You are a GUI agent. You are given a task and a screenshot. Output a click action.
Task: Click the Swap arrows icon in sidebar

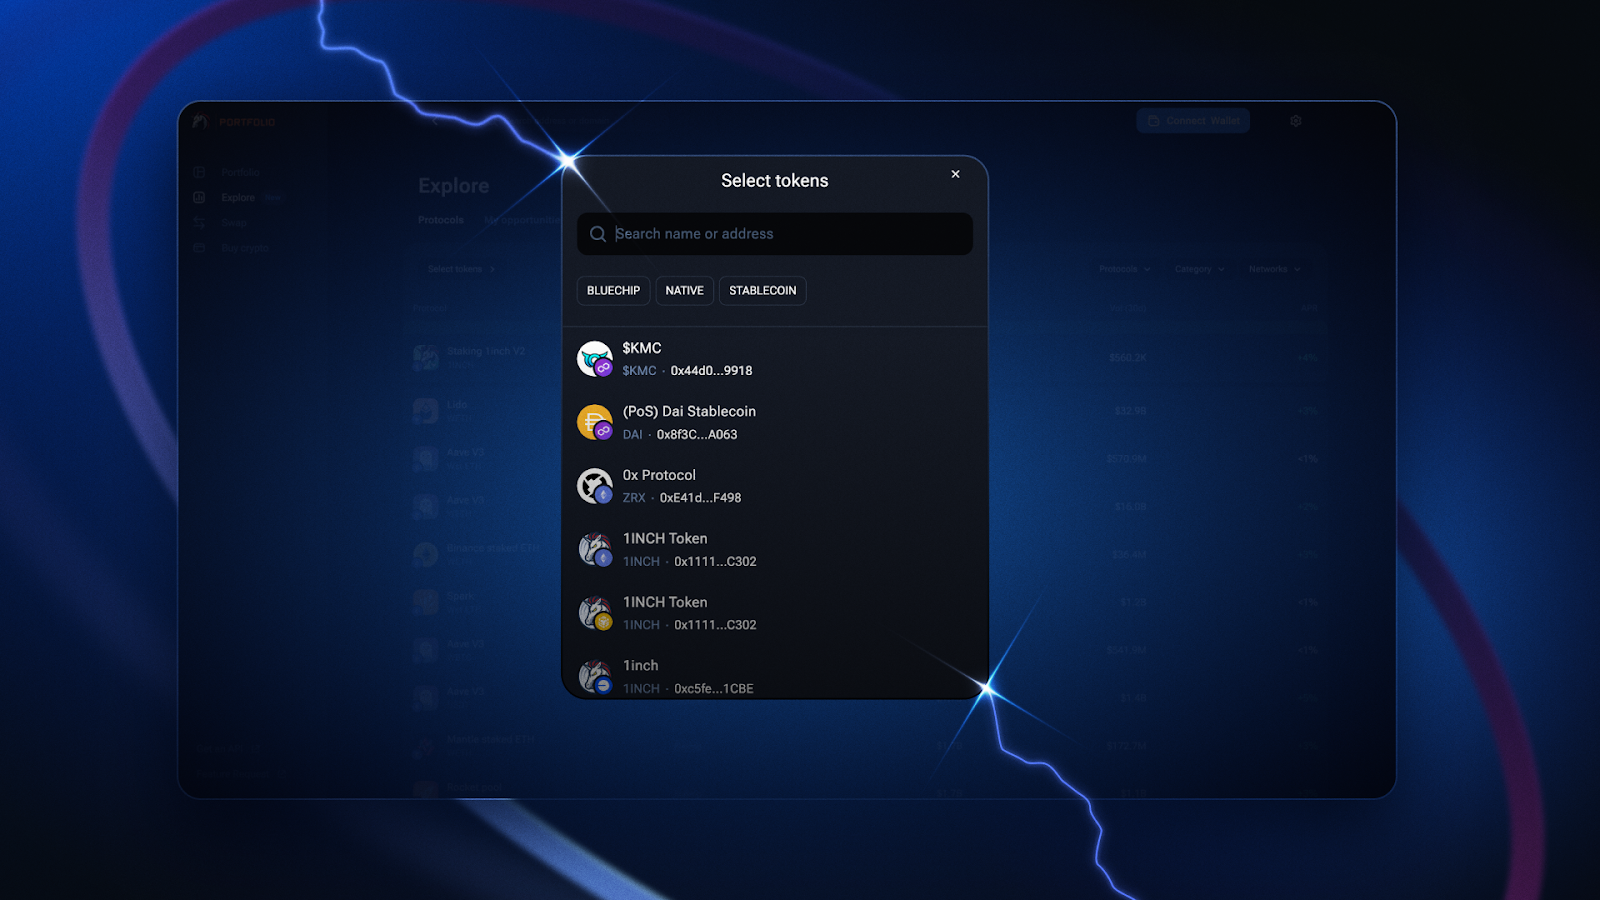click(x=199, y=223)
